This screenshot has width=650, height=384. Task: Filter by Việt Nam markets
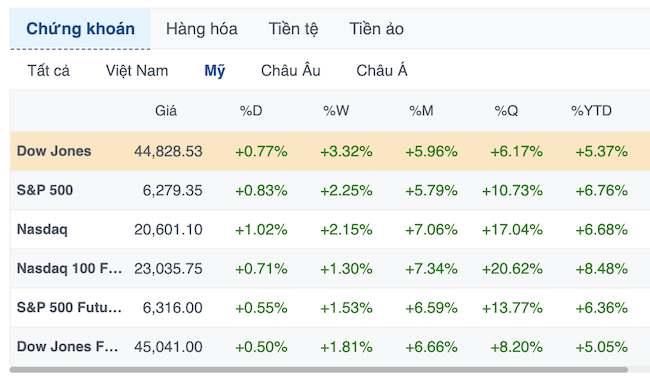click(137, 70)
